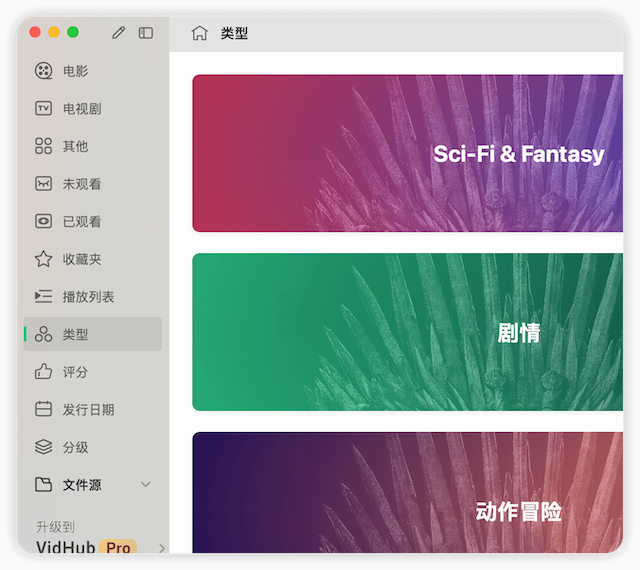Open the 剧情 genre card
Screen dimensions: 640x570
pos(407,332)
